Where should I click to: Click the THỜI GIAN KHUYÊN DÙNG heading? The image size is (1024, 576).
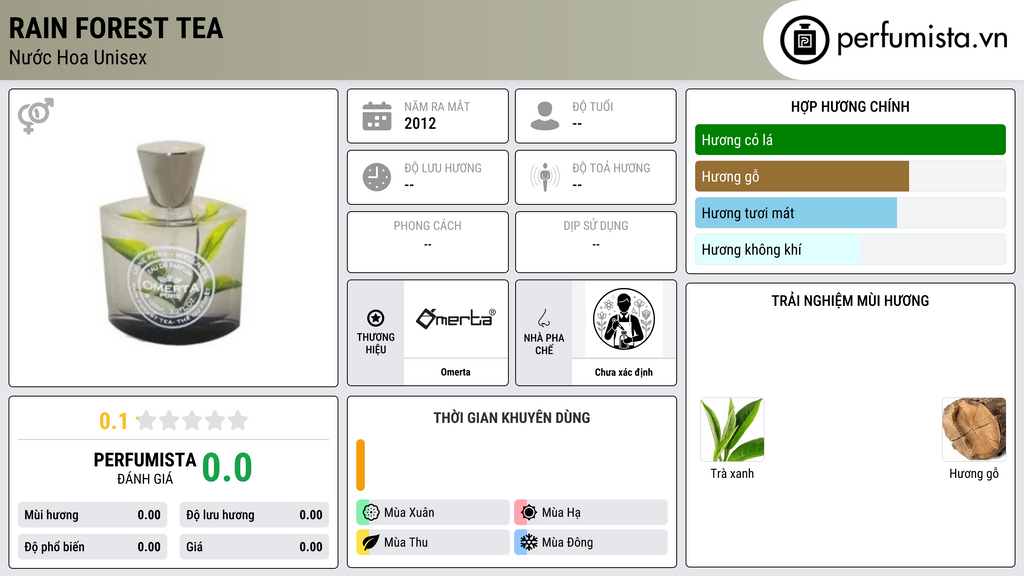pyautogui.click(x=512, y=418)
